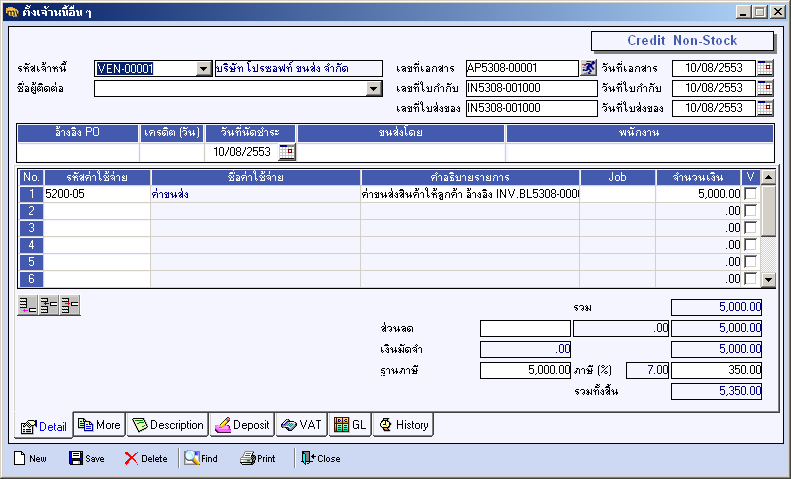The image size is (791, 479).
Task: Click the up arrow of table scrollbar
Action: (768, 177)
